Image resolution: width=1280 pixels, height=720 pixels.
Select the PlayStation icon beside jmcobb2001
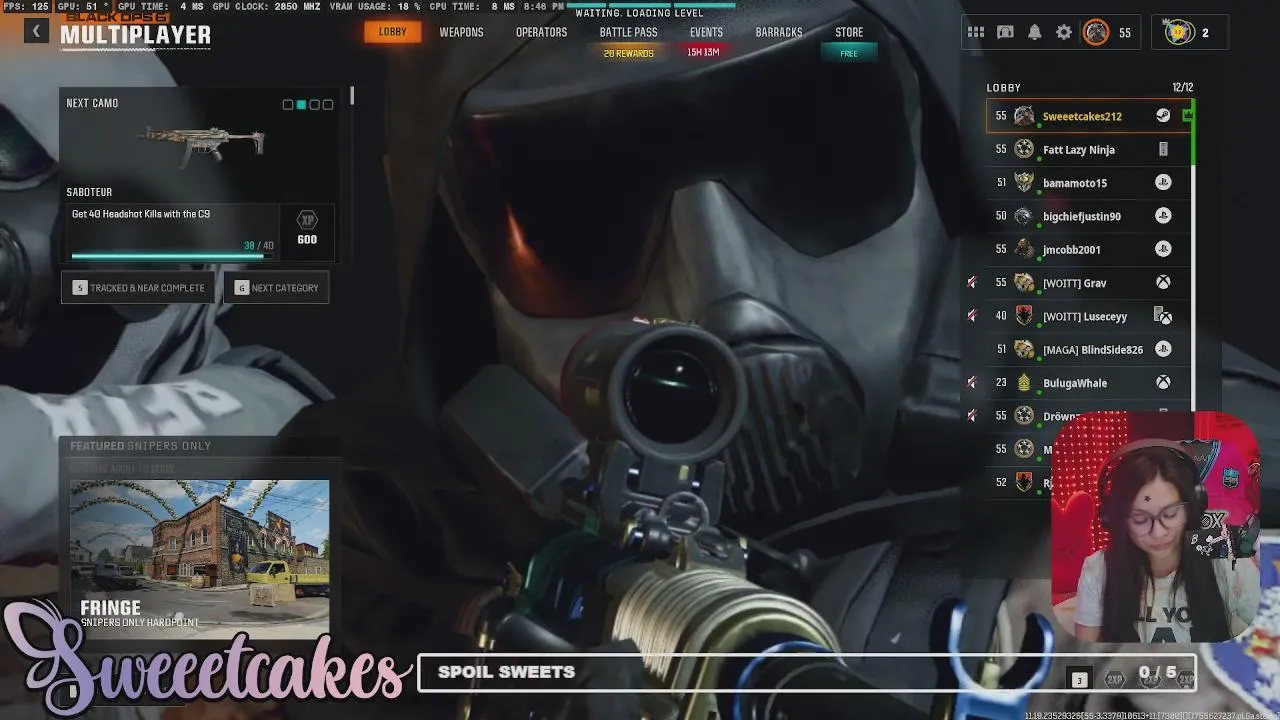point(1163,249)
